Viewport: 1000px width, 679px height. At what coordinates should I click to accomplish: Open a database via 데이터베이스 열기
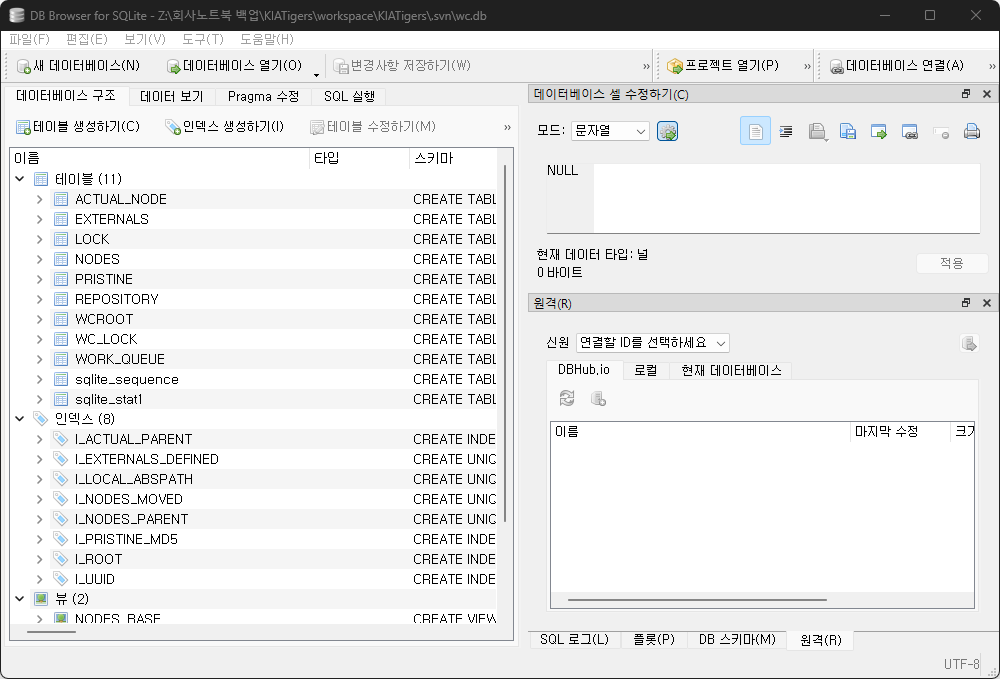[234, 66]
